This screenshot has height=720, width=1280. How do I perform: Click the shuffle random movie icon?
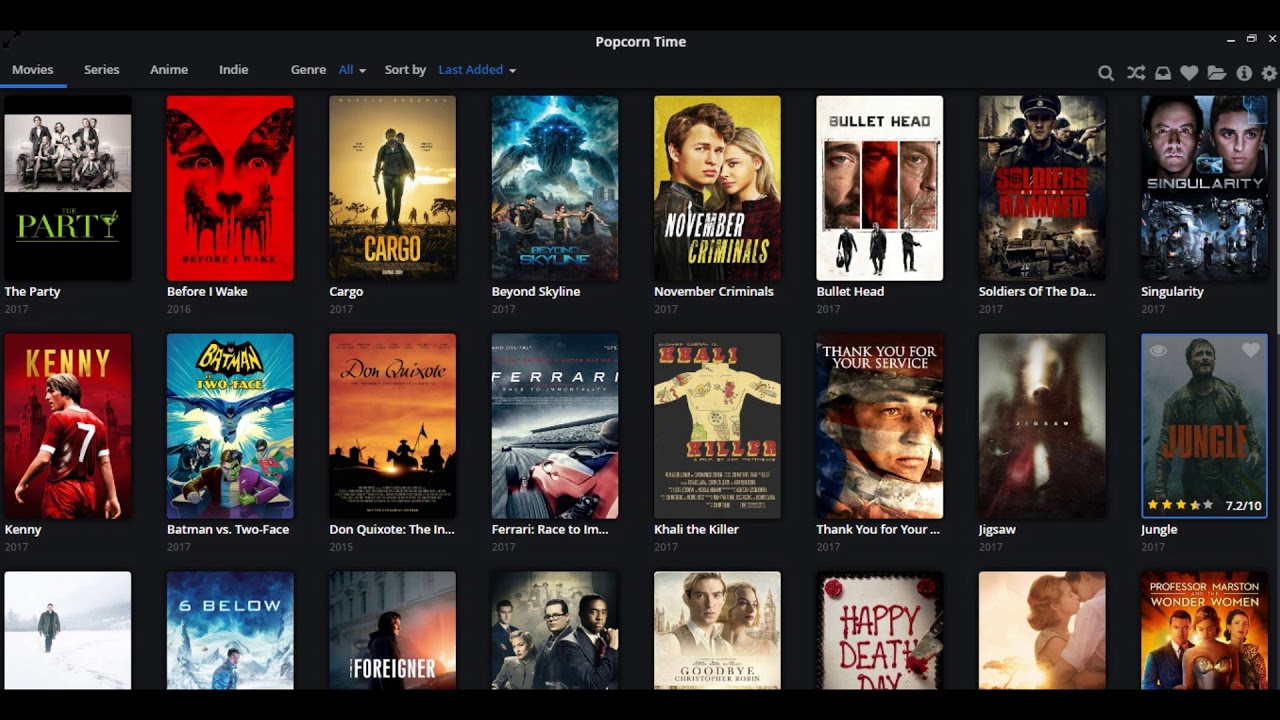[x=1135, y=73]
